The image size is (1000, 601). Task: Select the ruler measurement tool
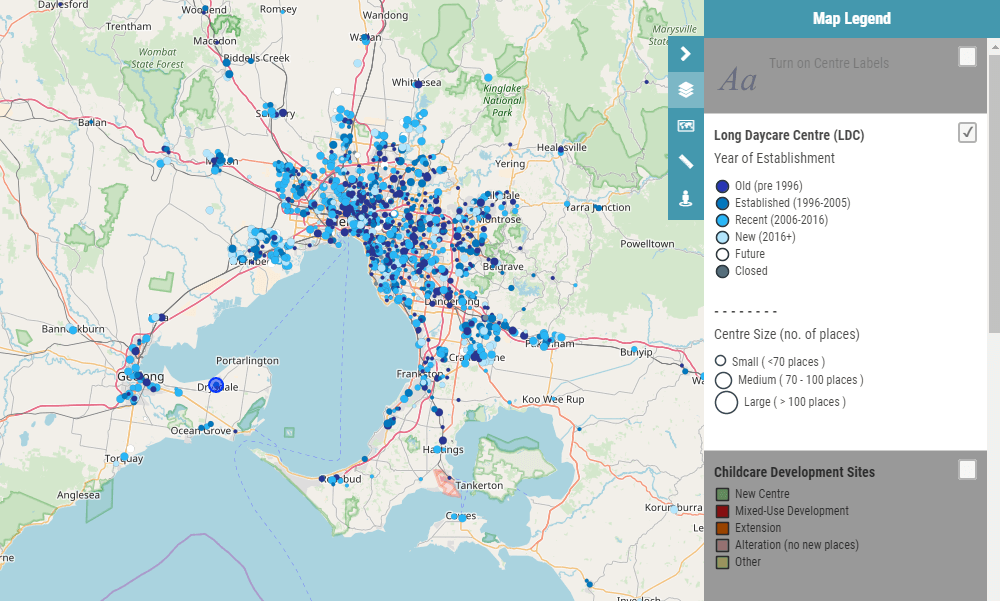click(685, 162)
